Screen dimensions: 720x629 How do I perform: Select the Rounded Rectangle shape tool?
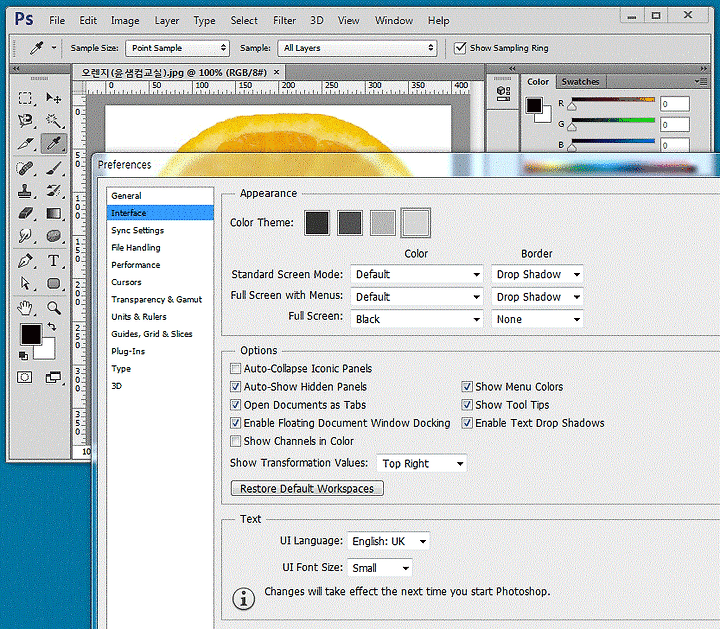[54, 283]
